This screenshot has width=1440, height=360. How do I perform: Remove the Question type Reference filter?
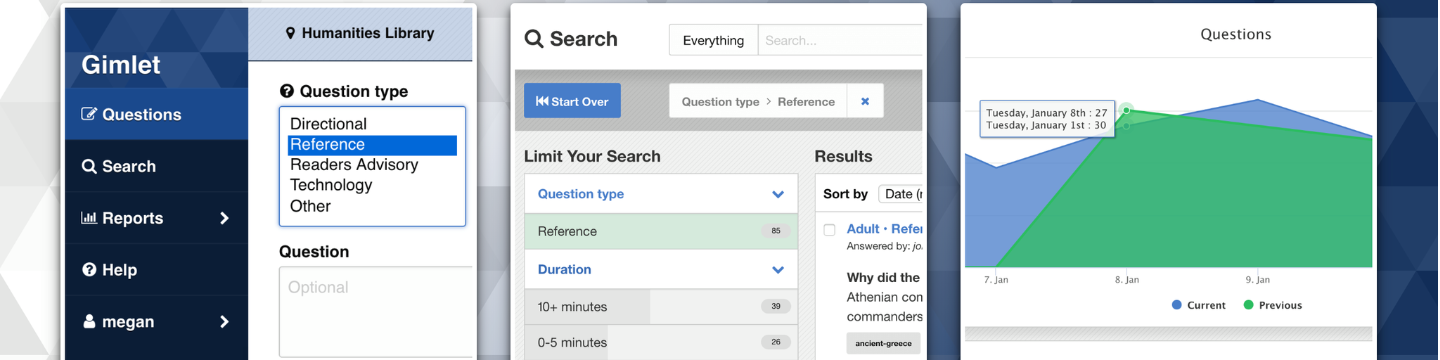[865, 101]
